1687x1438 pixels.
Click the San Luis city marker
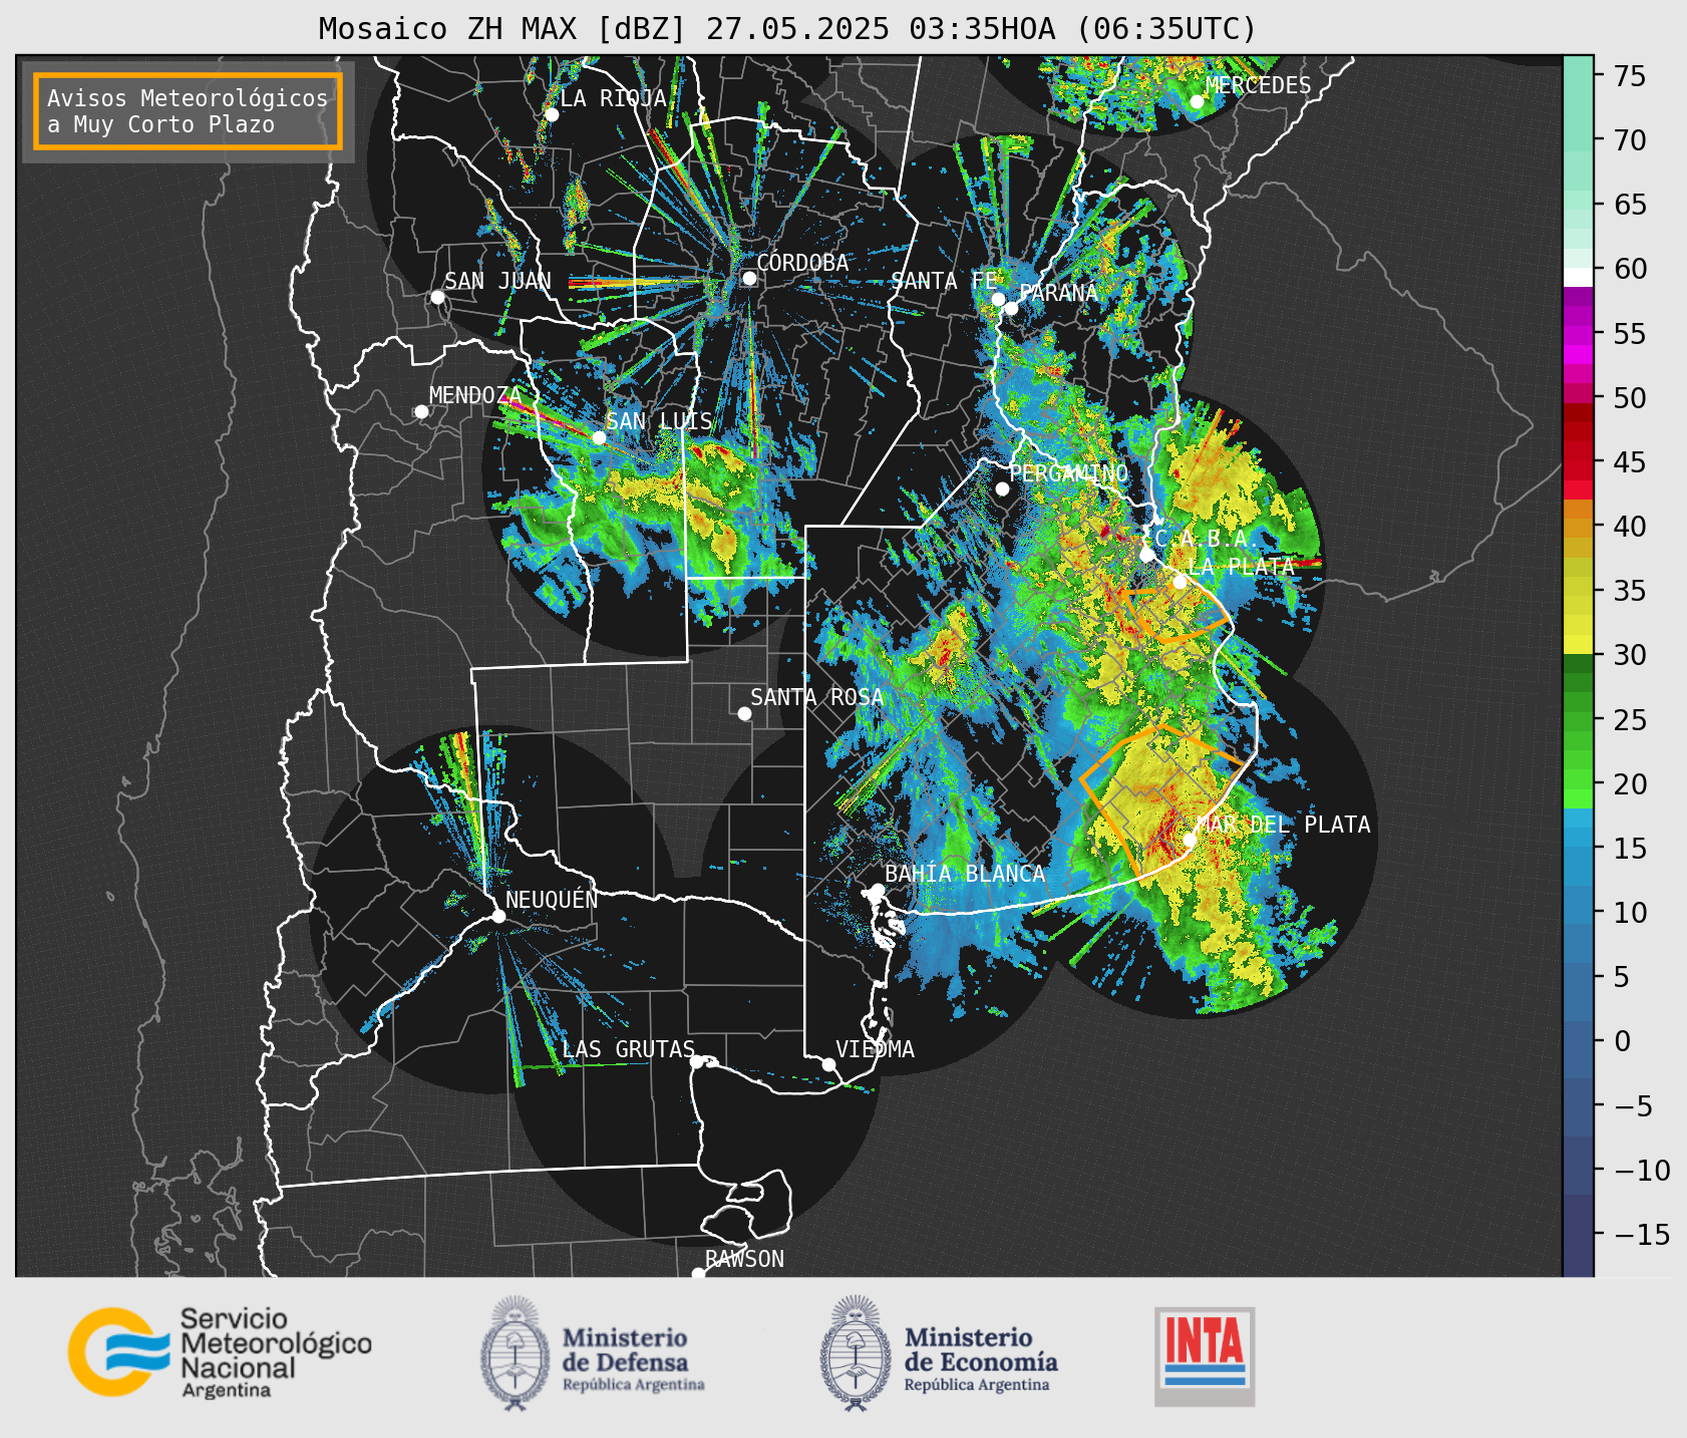tap(598, 437)
